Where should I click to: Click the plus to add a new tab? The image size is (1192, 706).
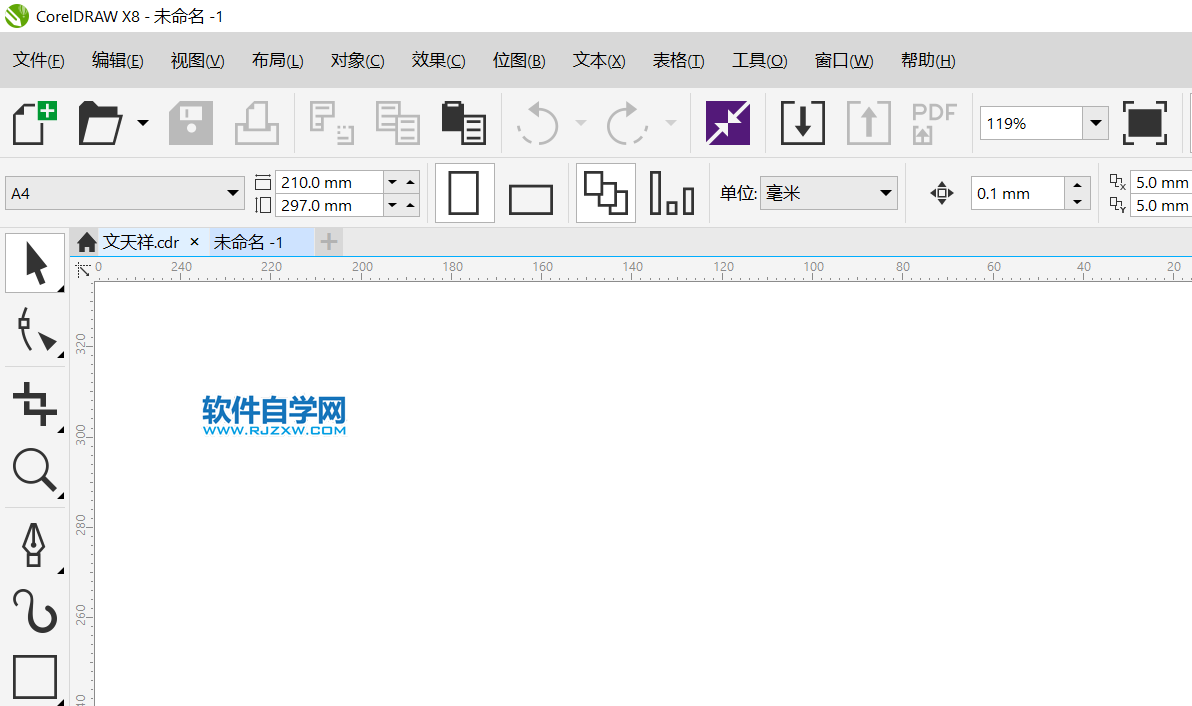[328, 241]
